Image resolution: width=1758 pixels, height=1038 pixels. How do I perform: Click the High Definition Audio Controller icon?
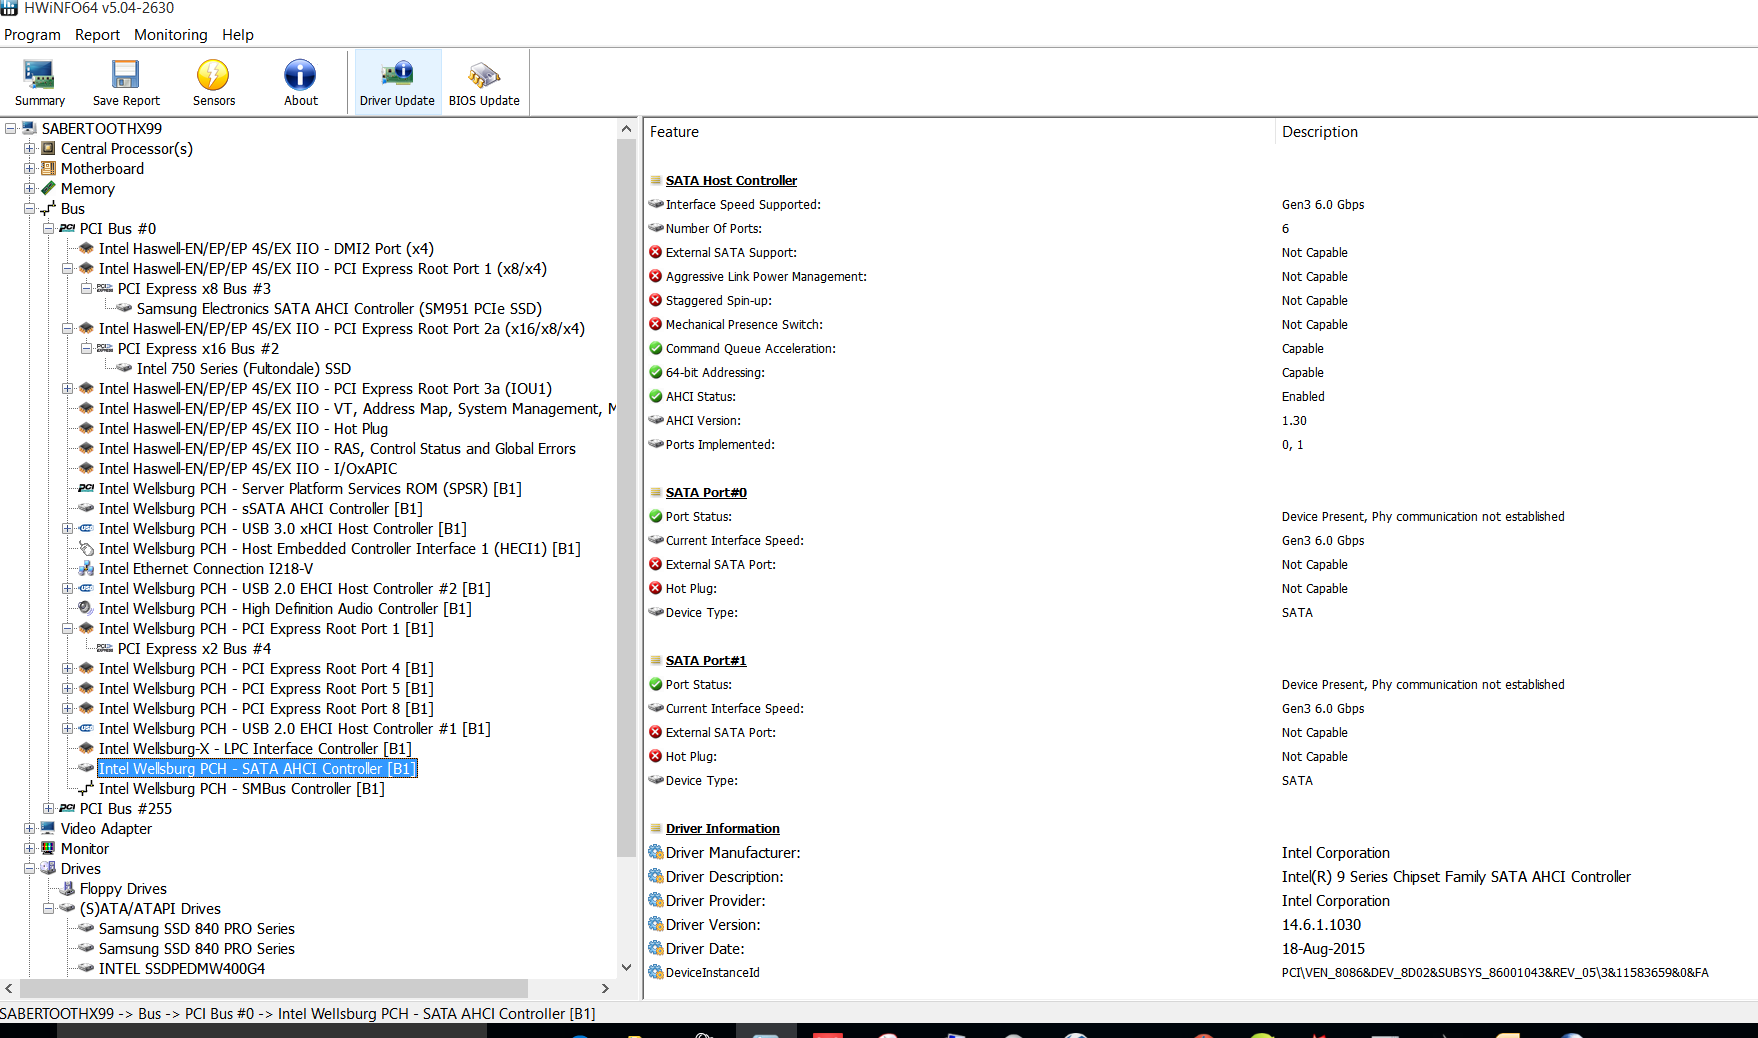point(86,608)
